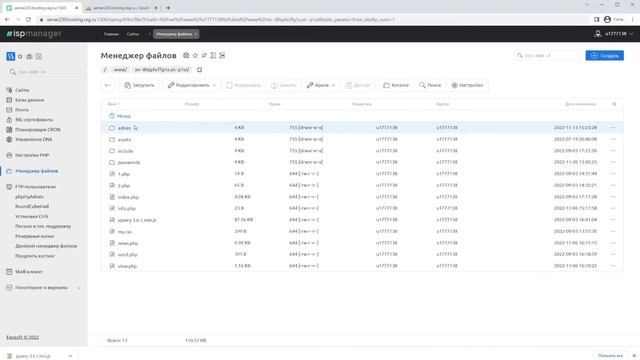Image resolution: width=640 pixels, height=360 pixels.
Task: Go to root '/' breadcrumb
Action: [x=105, y=70]
